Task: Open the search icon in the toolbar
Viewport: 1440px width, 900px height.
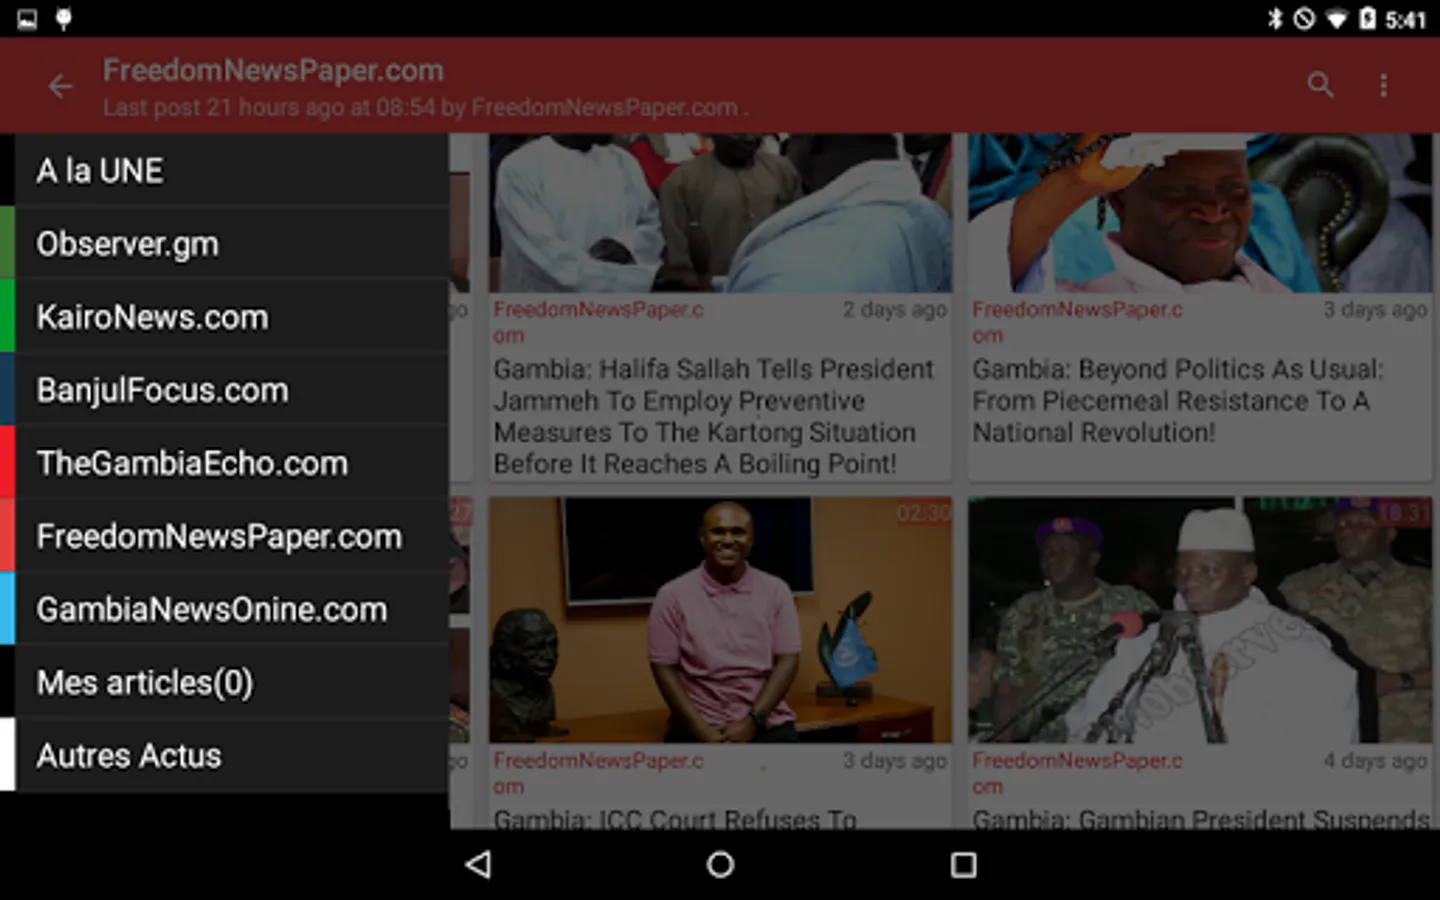Action: pyautogui.click(x=1320, y=85)
